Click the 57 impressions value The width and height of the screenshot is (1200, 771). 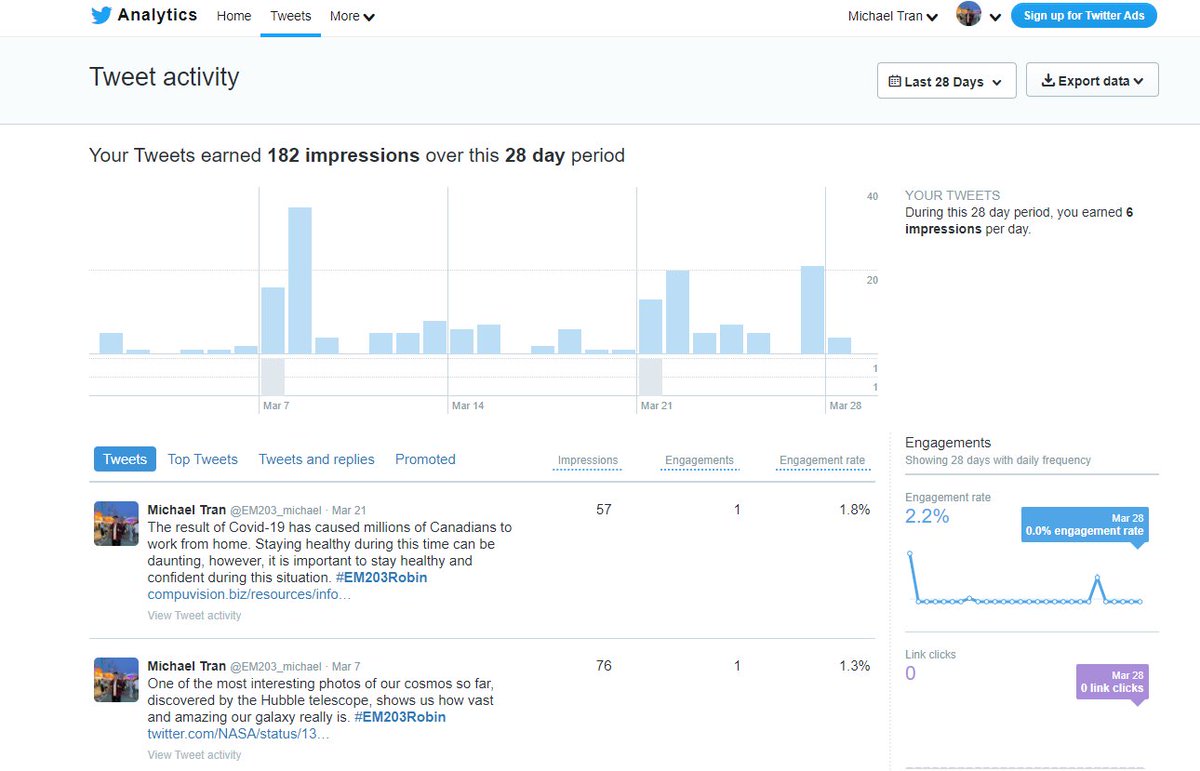[x=603, y=510]
